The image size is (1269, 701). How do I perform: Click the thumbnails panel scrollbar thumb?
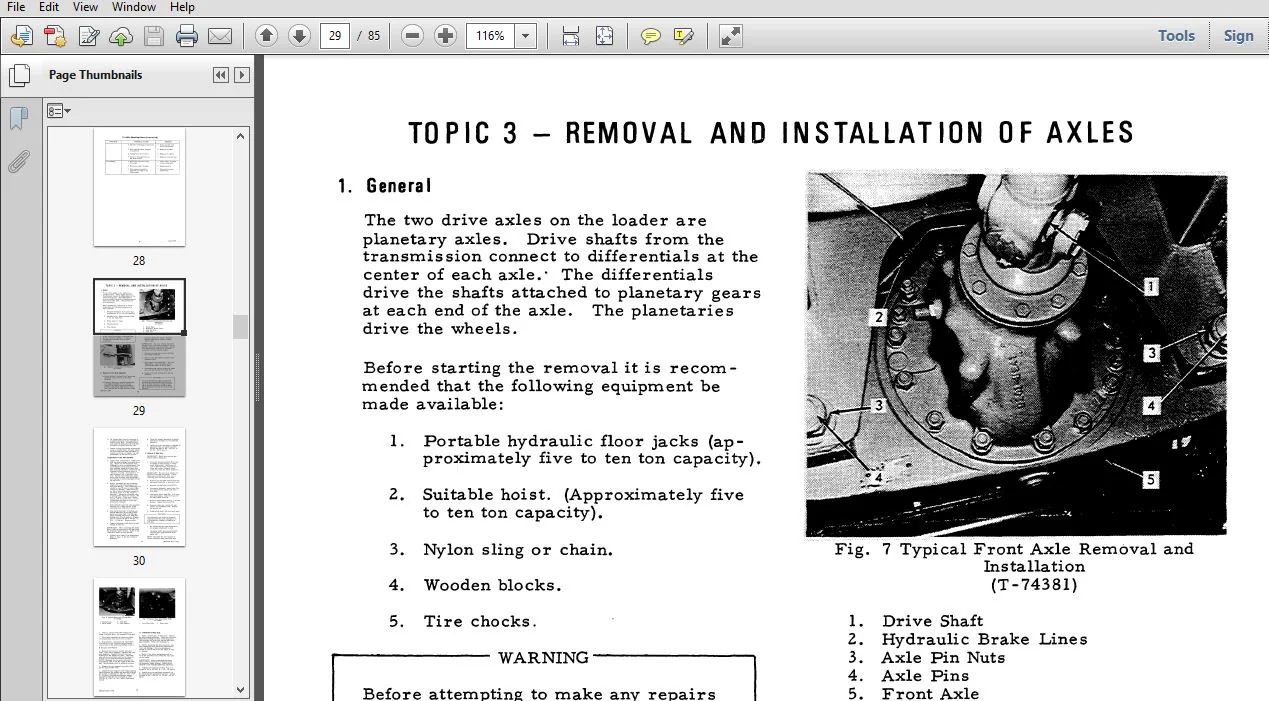241,327
